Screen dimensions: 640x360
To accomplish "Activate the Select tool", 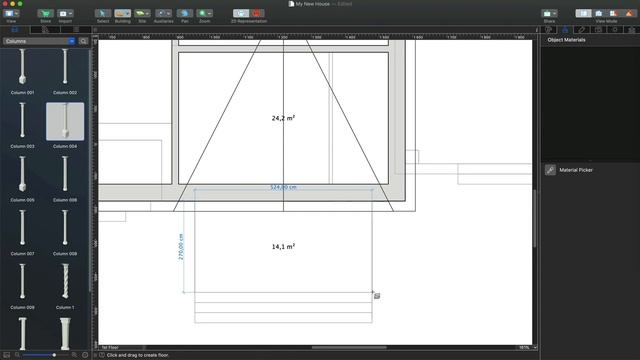I will (103, 13).
